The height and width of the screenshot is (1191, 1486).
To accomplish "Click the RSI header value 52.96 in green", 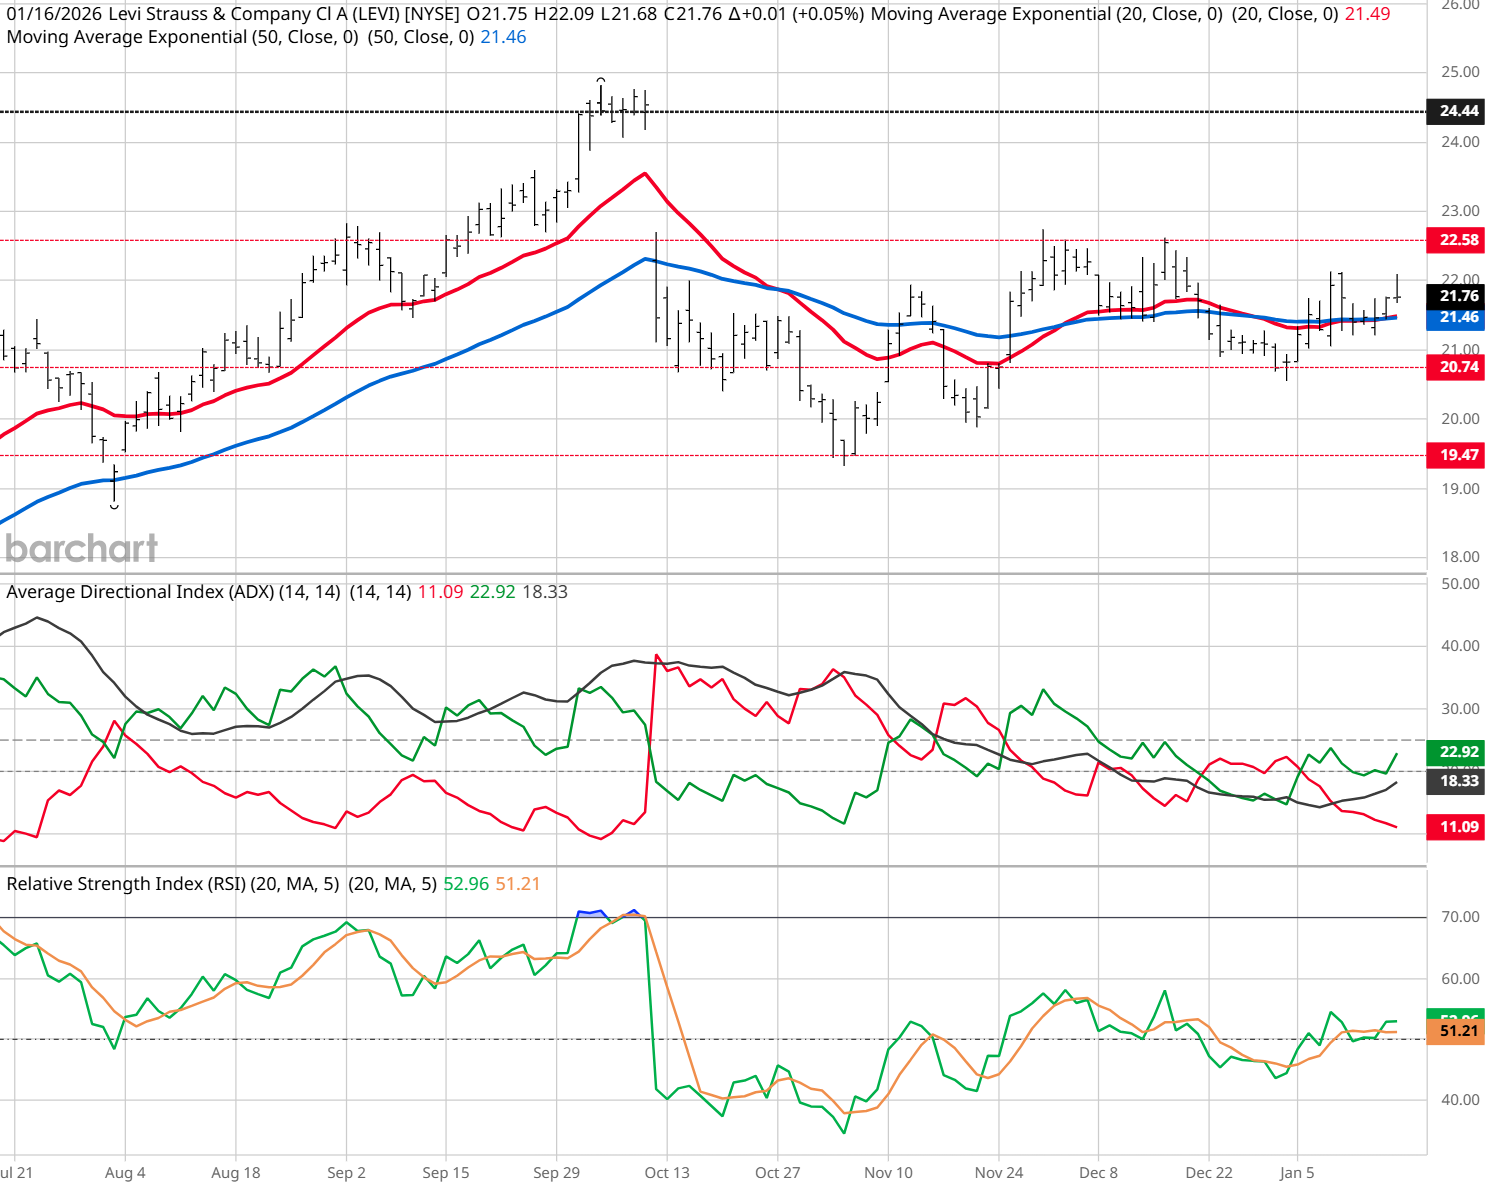I will point(466,884).
